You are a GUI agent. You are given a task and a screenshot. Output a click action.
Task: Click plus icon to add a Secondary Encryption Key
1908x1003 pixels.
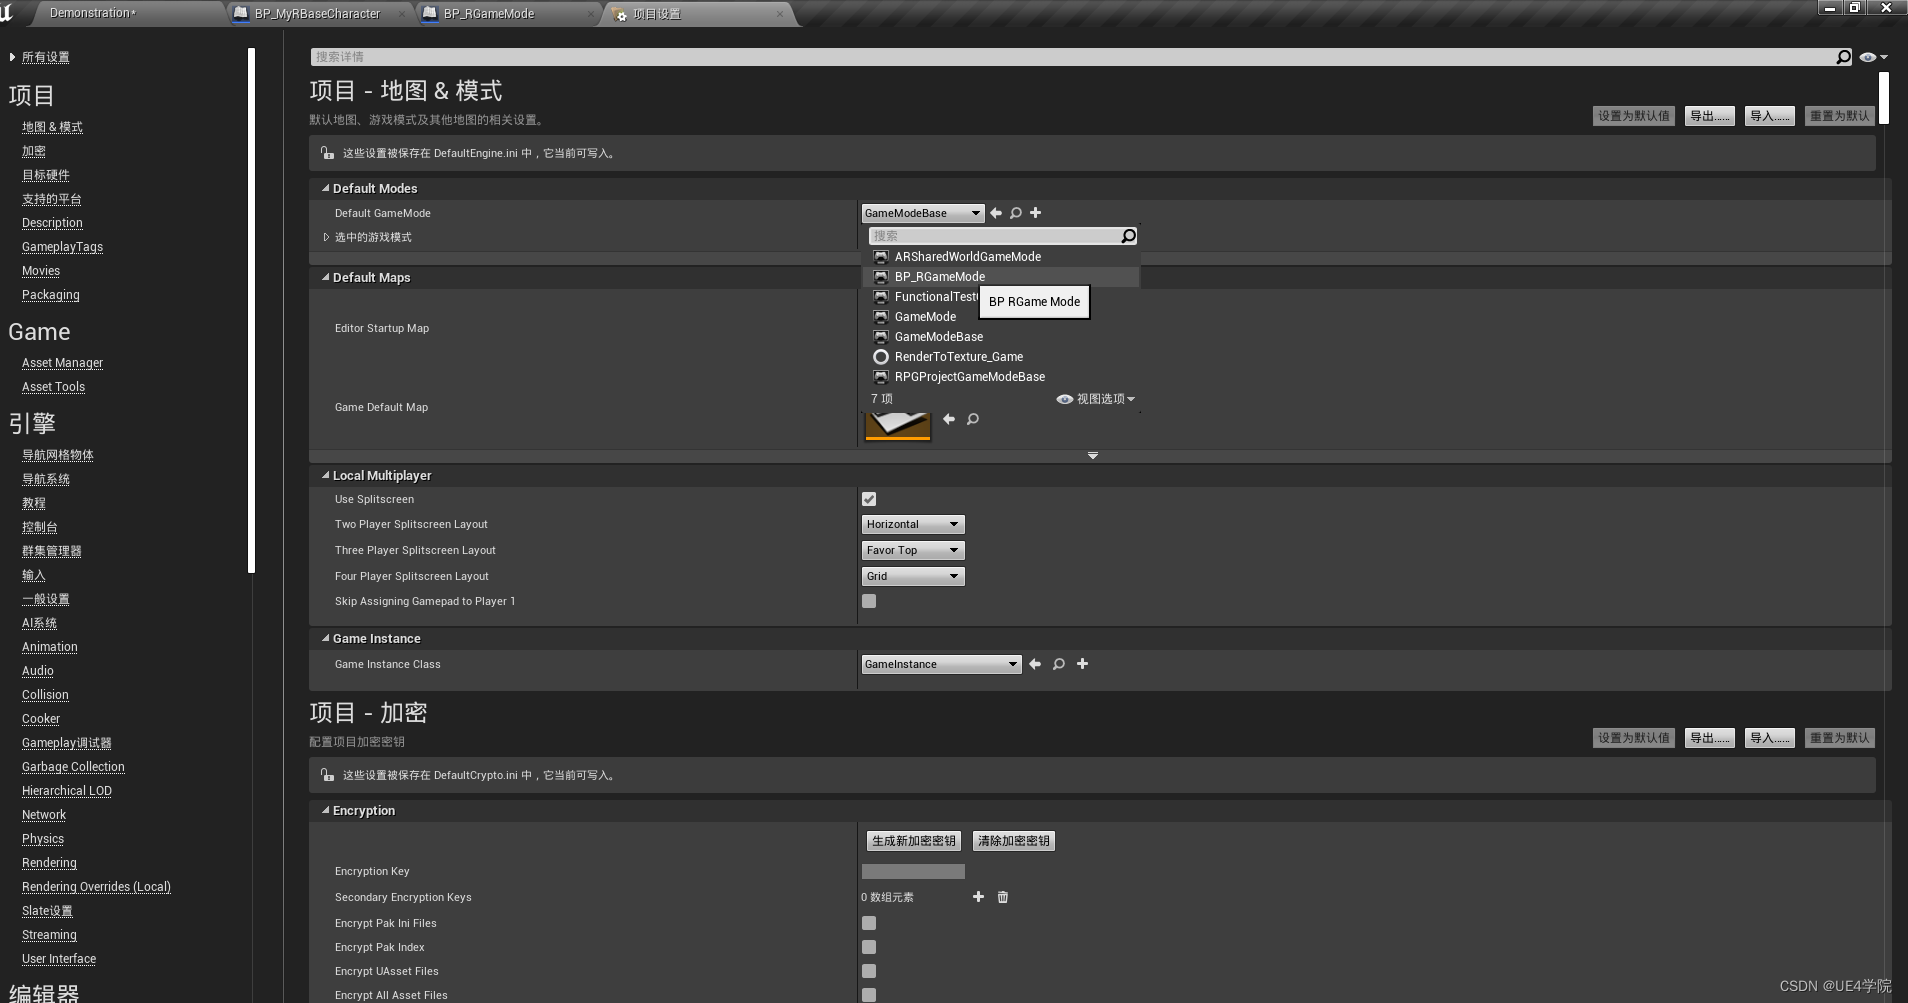pos(978,897)
